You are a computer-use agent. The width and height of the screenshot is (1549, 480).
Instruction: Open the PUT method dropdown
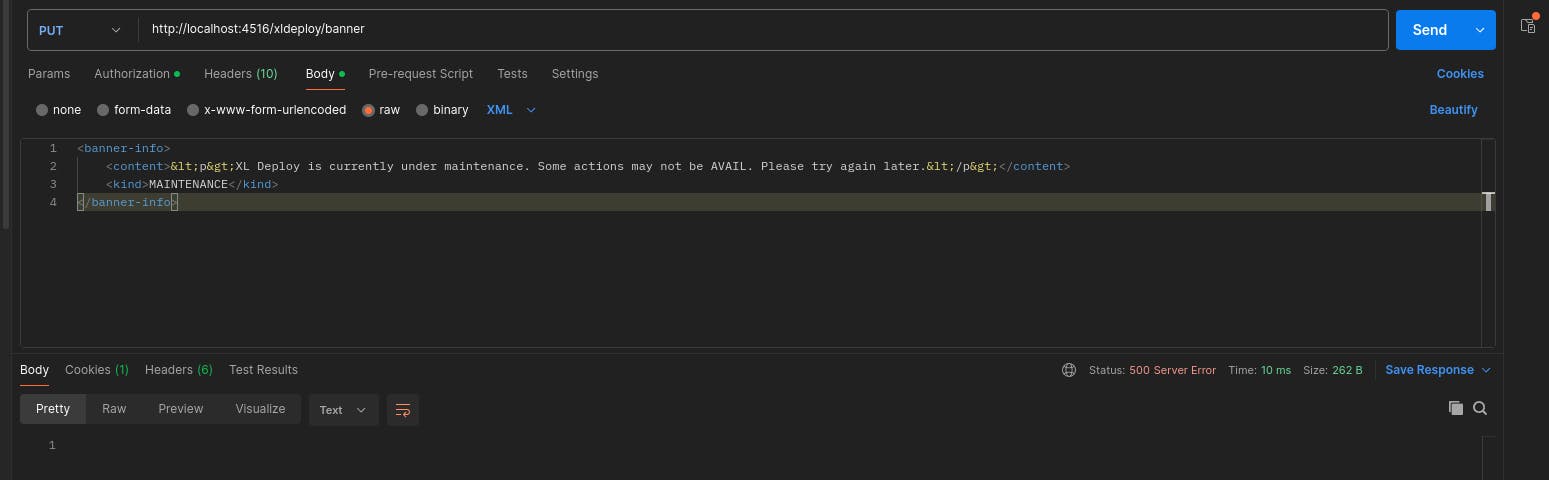point(82,30)
